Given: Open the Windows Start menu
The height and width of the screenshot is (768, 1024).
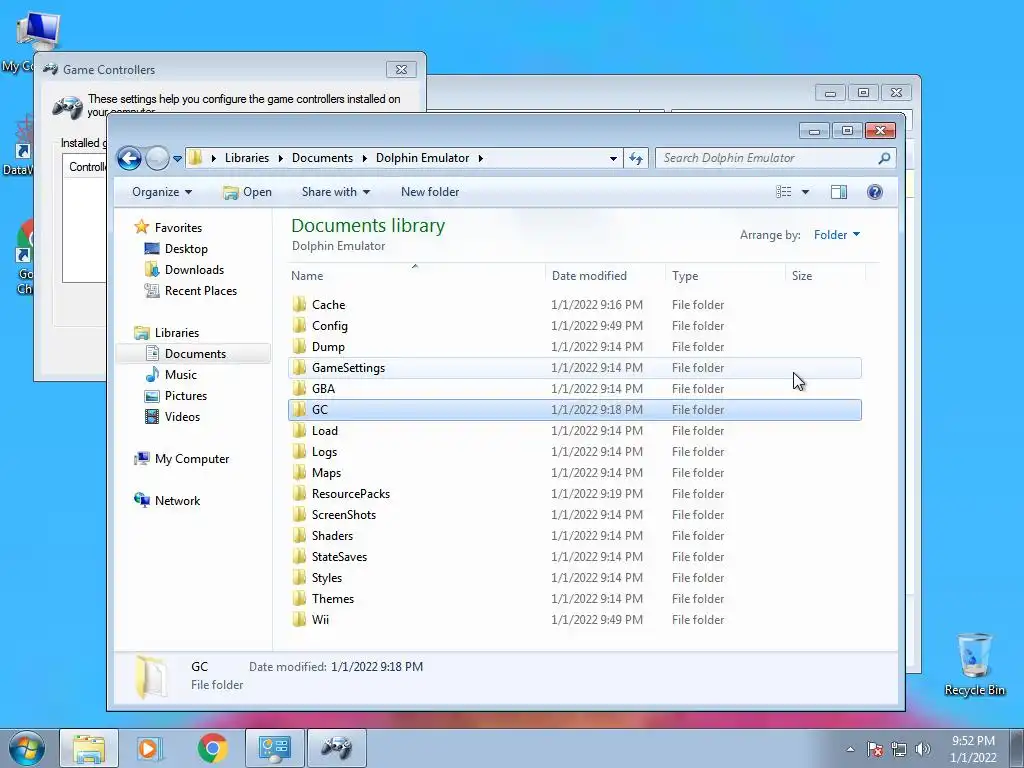Looking at the screenshot, I should point(27,748).
